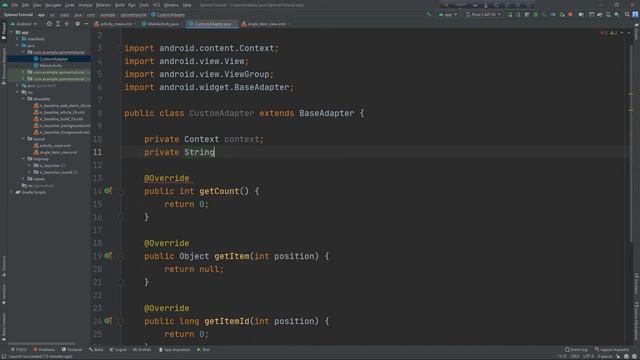The height and width of the screenshot is (360, 640).
Task: Open the VCS menu
Action: coord(156,5)
